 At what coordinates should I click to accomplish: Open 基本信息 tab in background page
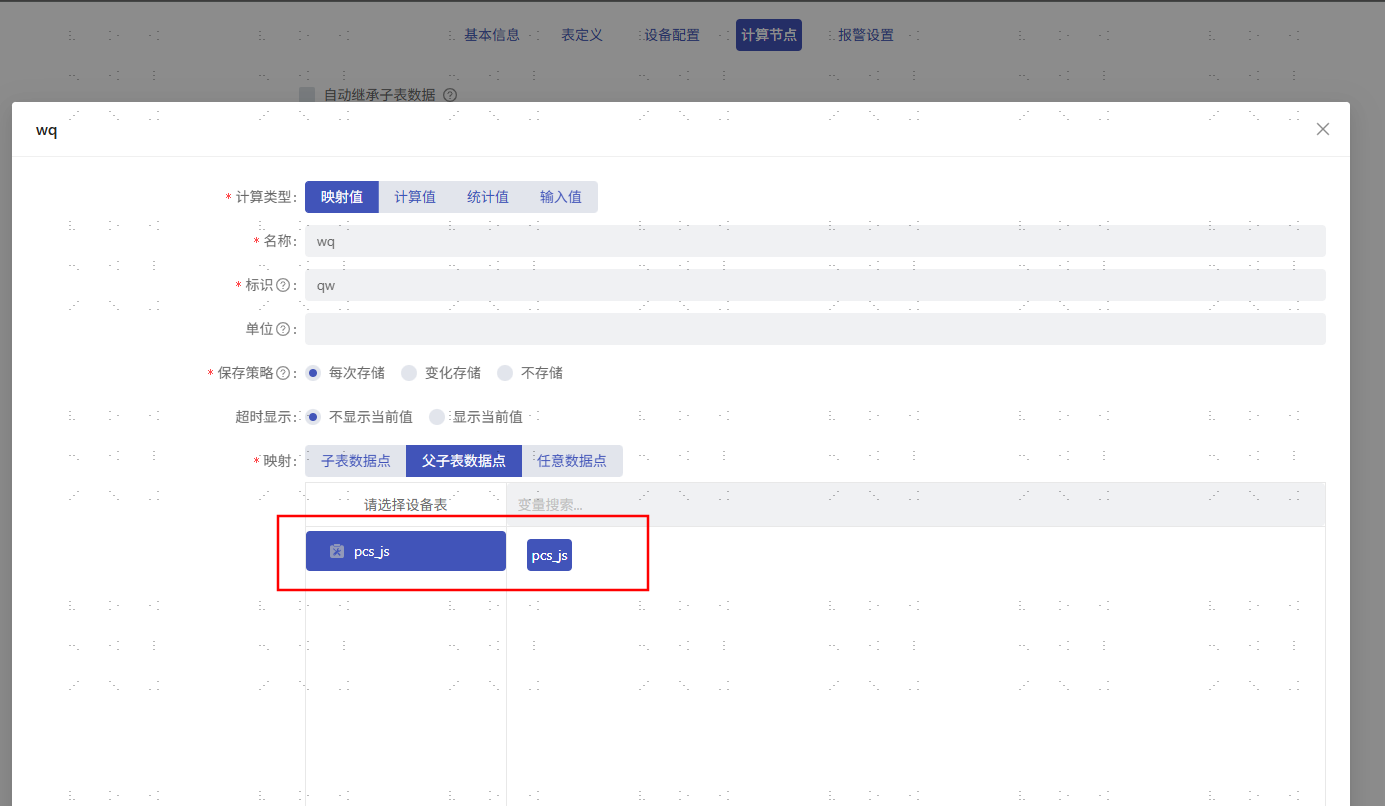point(492,35)
